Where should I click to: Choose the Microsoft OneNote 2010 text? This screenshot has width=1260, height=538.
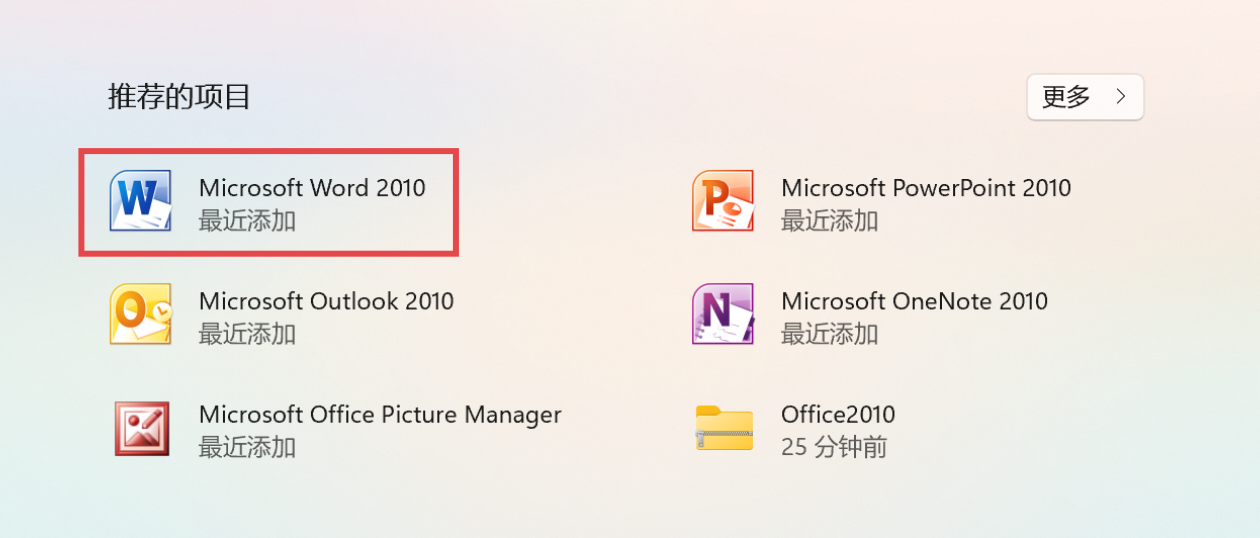914,301
